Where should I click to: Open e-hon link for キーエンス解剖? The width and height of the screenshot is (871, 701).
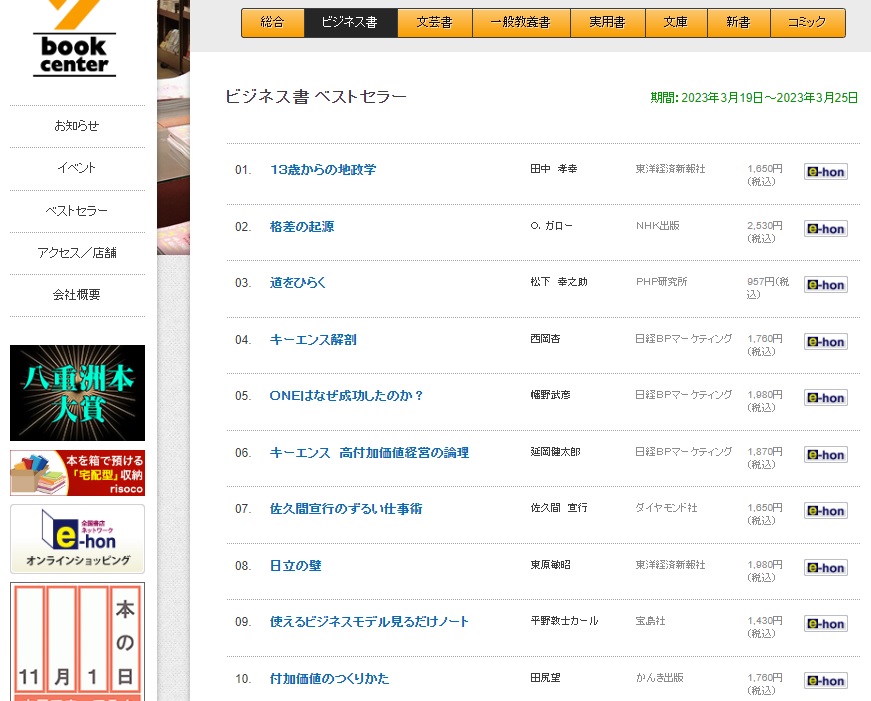pyautogui.click(x=825, y=342)
